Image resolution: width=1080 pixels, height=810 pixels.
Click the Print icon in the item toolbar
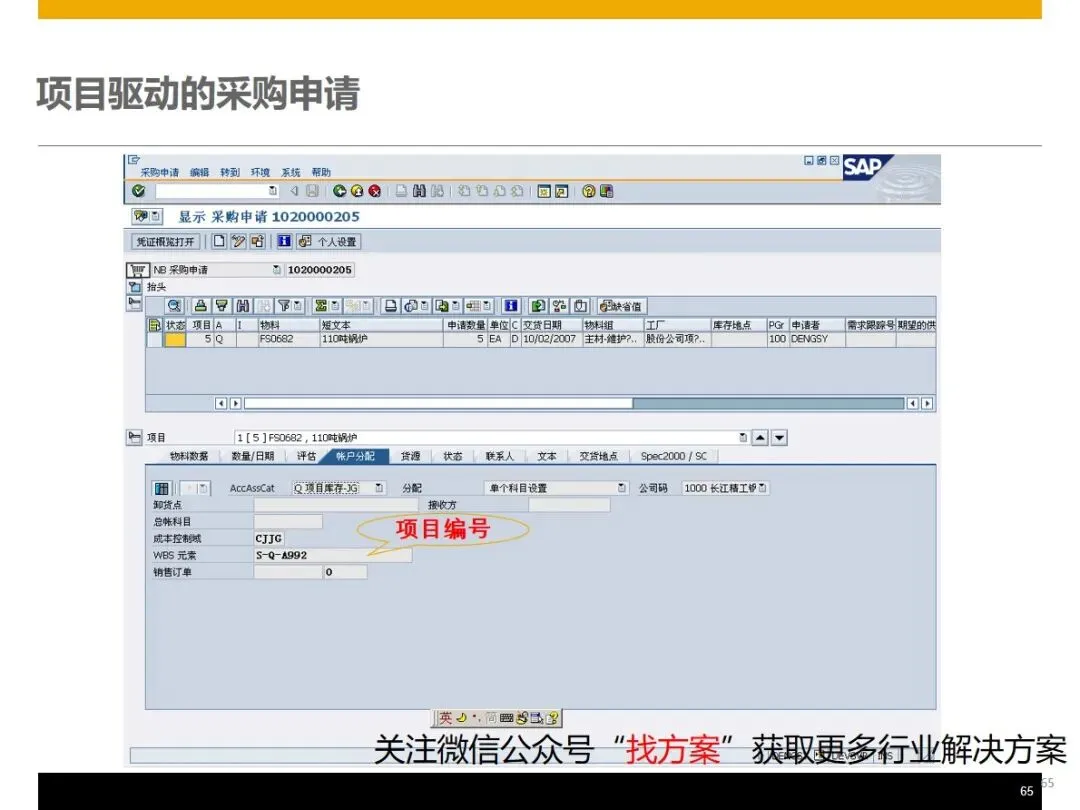391,306
